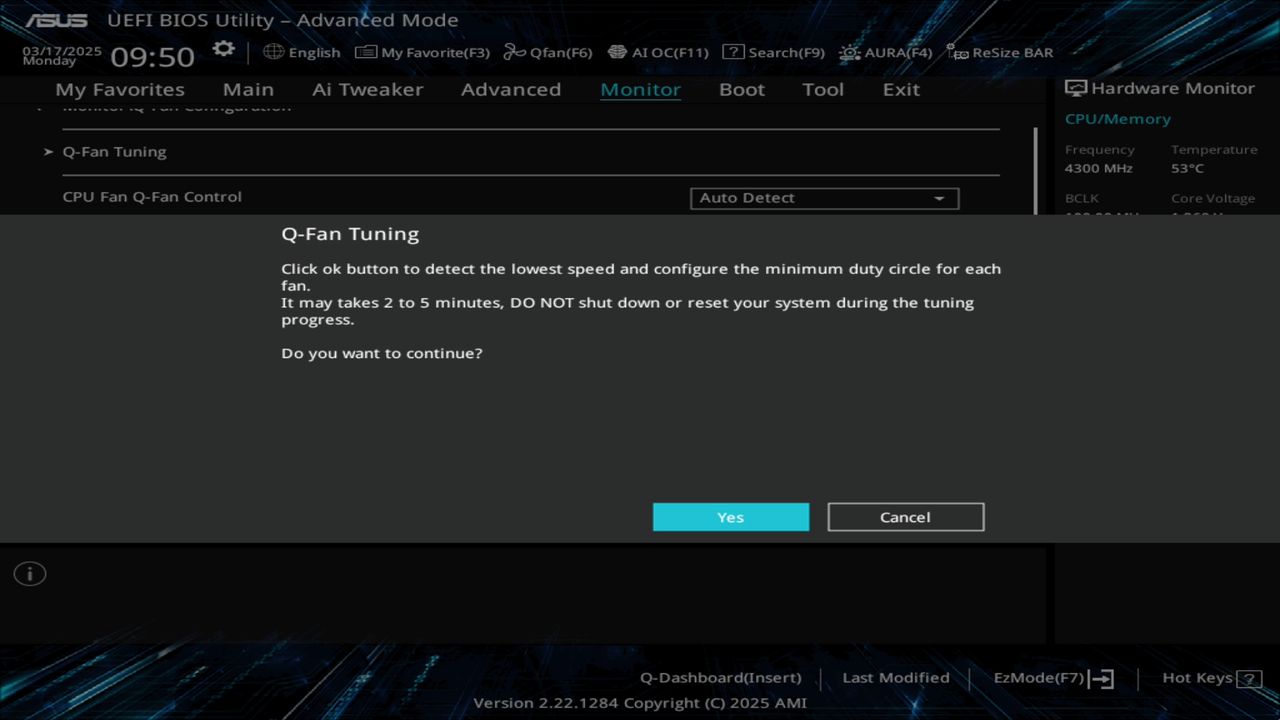Expand the Q-Fan Tuning entry
1280x720 pixels.
[115, 152]
